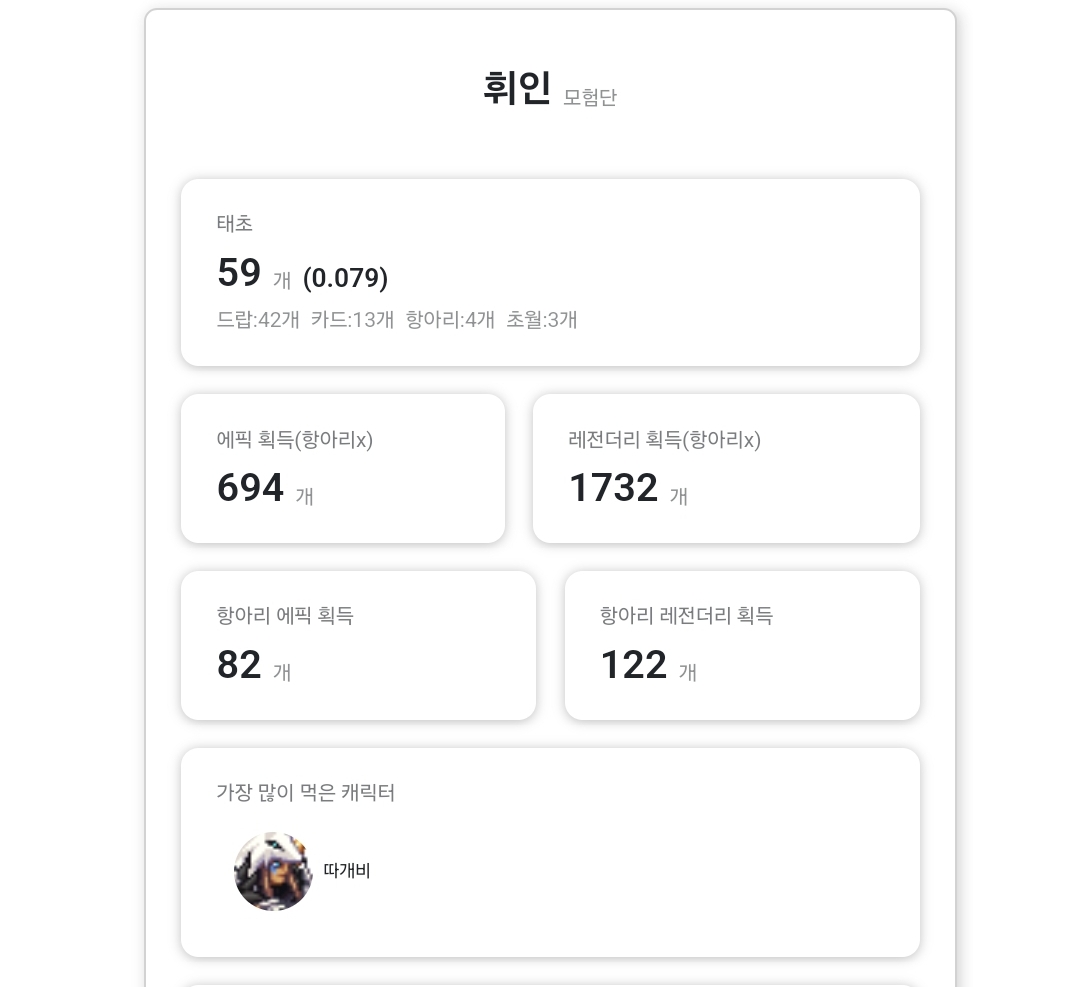Image resolution: width=1079 pixels, height=987 pixels.
Task: Click the (0.079) ratio value
Action: [x=345, y=278]
